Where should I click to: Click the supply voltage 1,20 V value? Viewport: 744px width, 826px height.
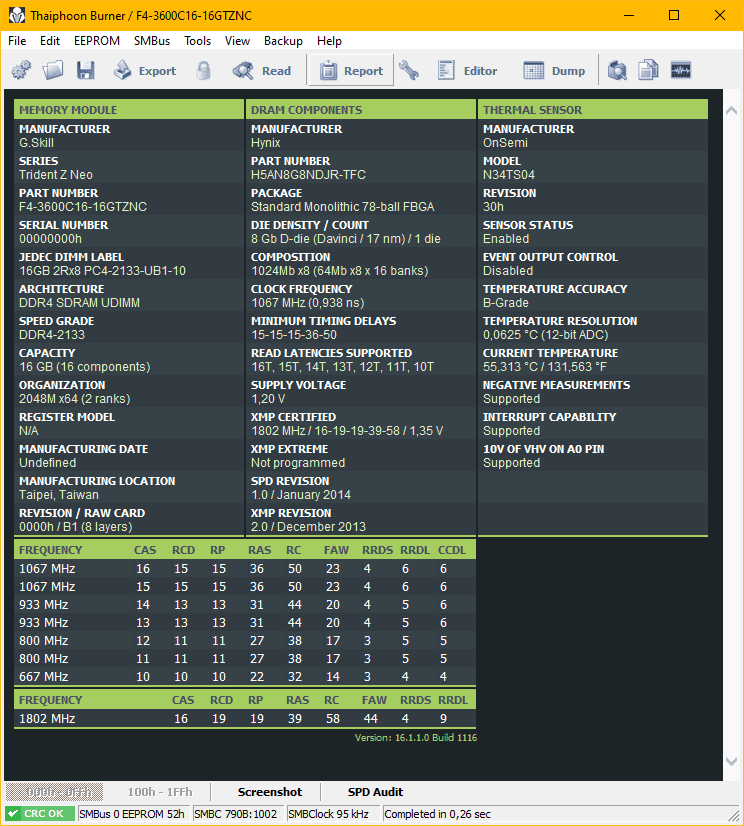coord(268,399)
